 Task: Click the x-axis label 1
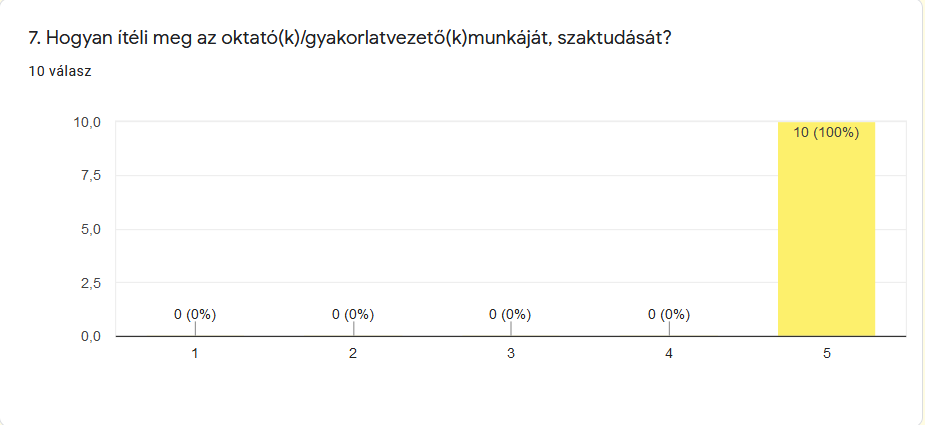[195, 354]
